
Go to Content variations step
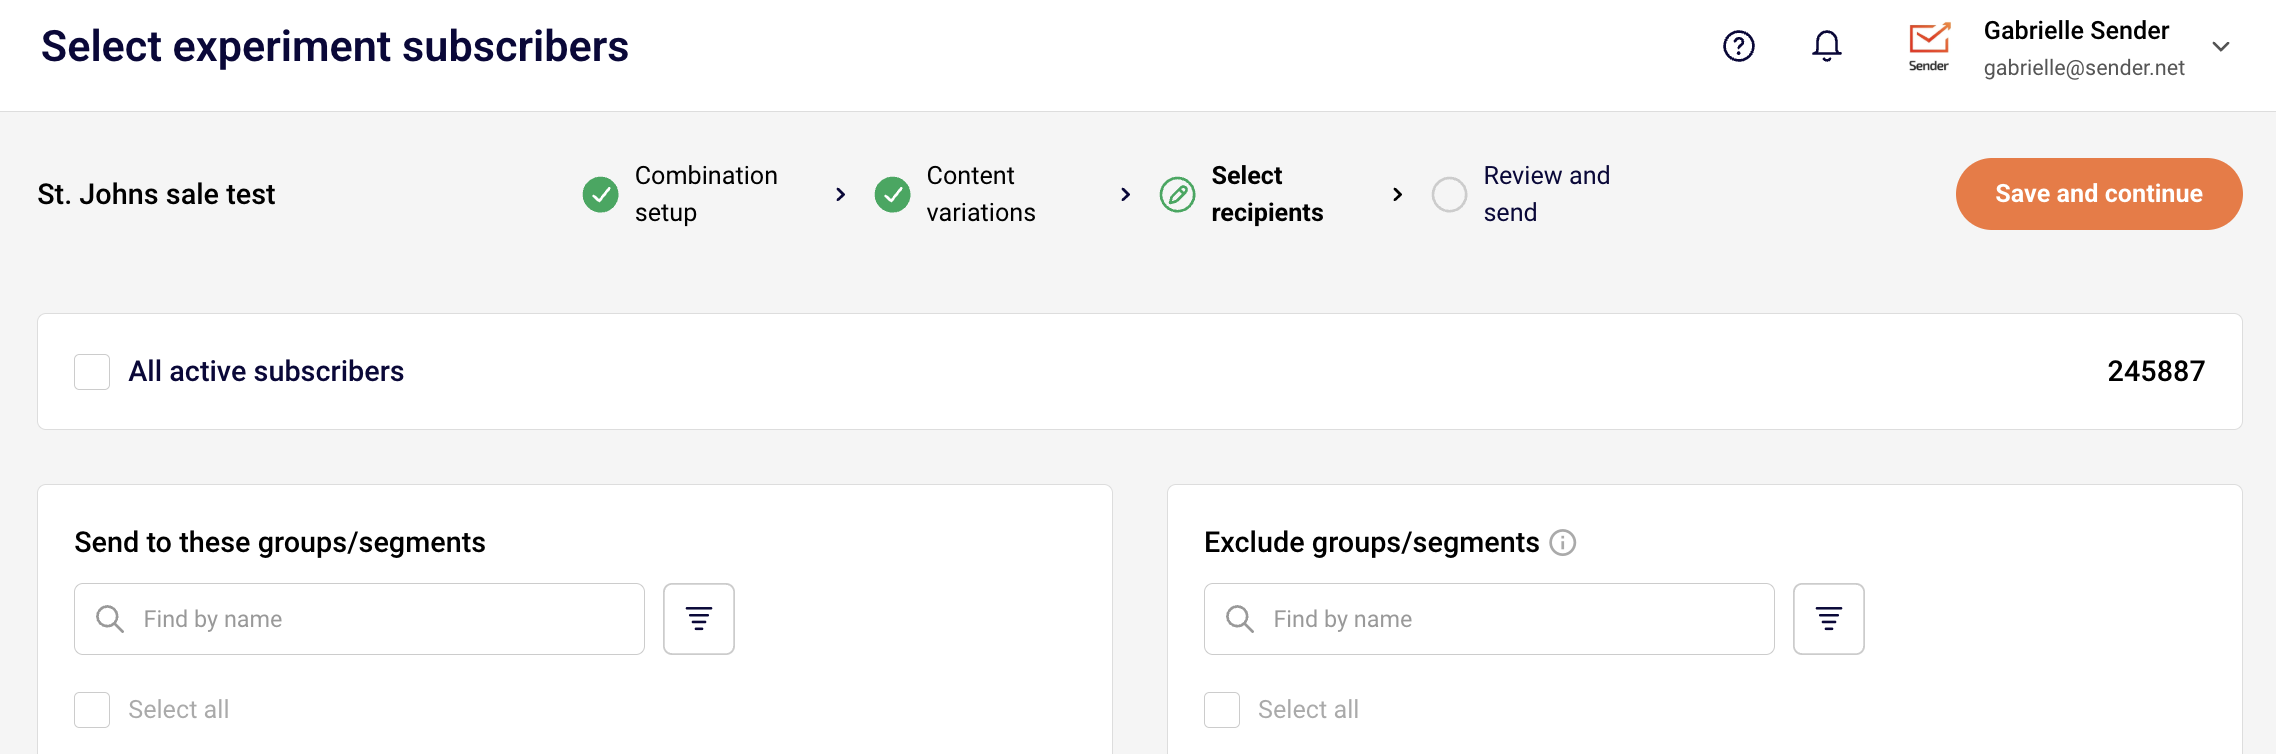980,194
